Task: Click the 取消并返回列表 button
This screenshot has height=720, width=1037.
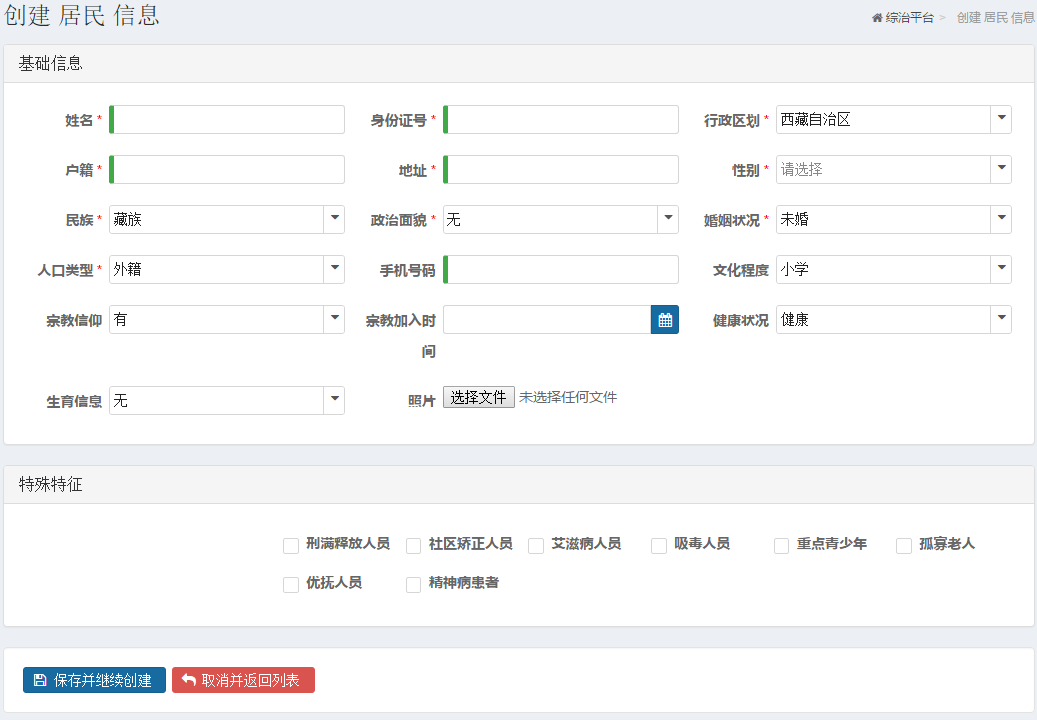Action: pyautogui.click(x=243, y=680)
